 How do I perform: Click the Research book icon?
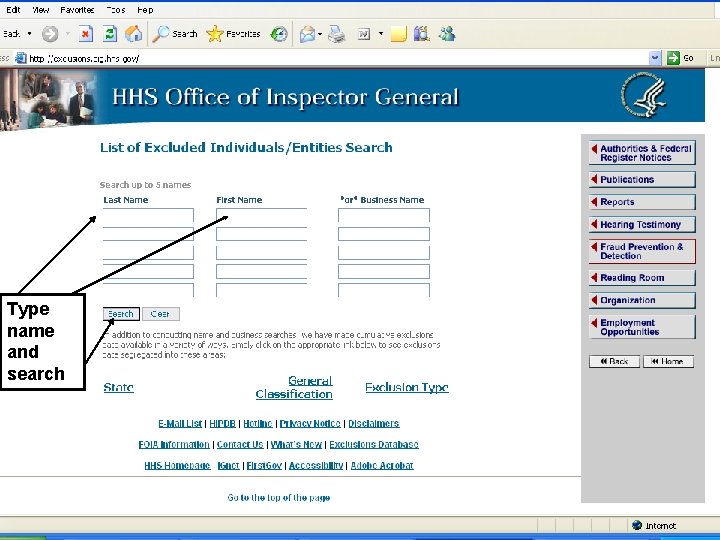(x=422, y=34)
